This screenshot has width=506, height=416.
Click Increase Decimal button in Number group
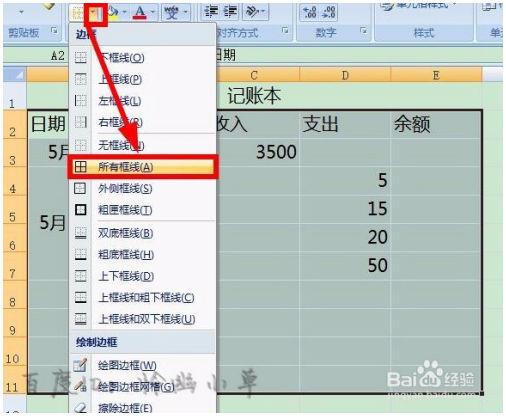click(x=310, y=12)
